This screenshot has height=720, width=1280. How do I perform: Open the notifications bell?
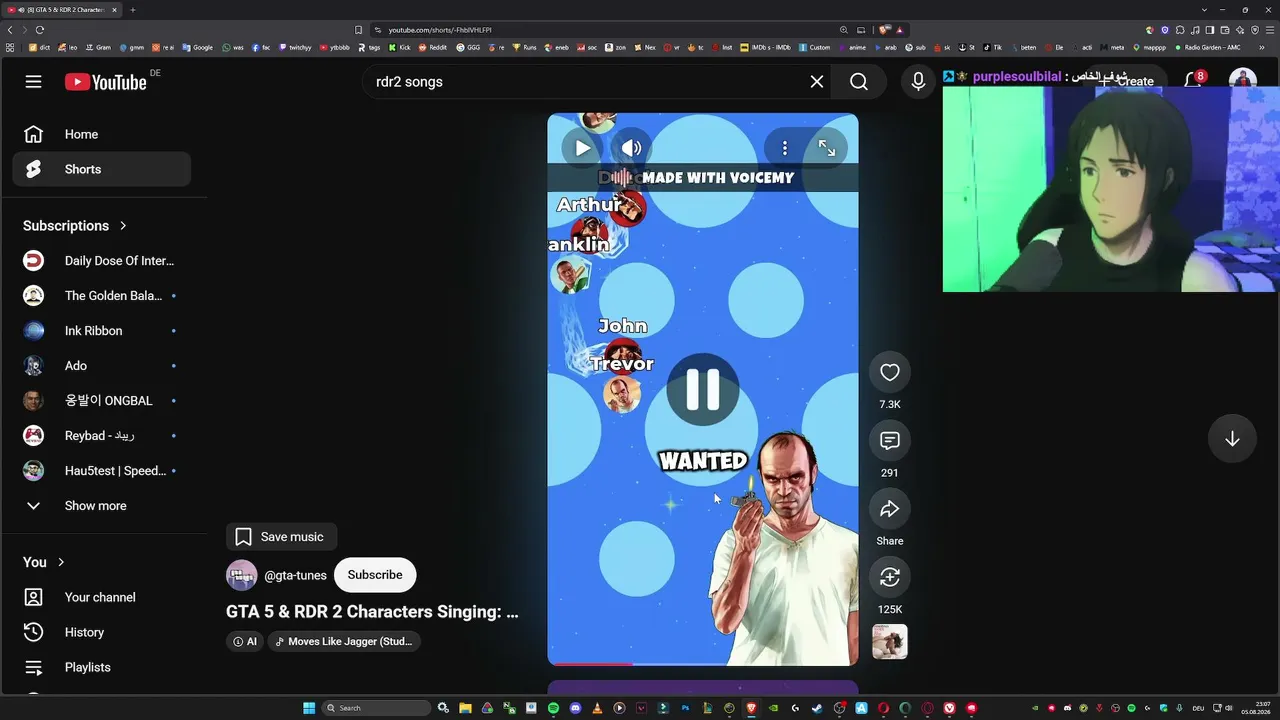coord(1193,81)
